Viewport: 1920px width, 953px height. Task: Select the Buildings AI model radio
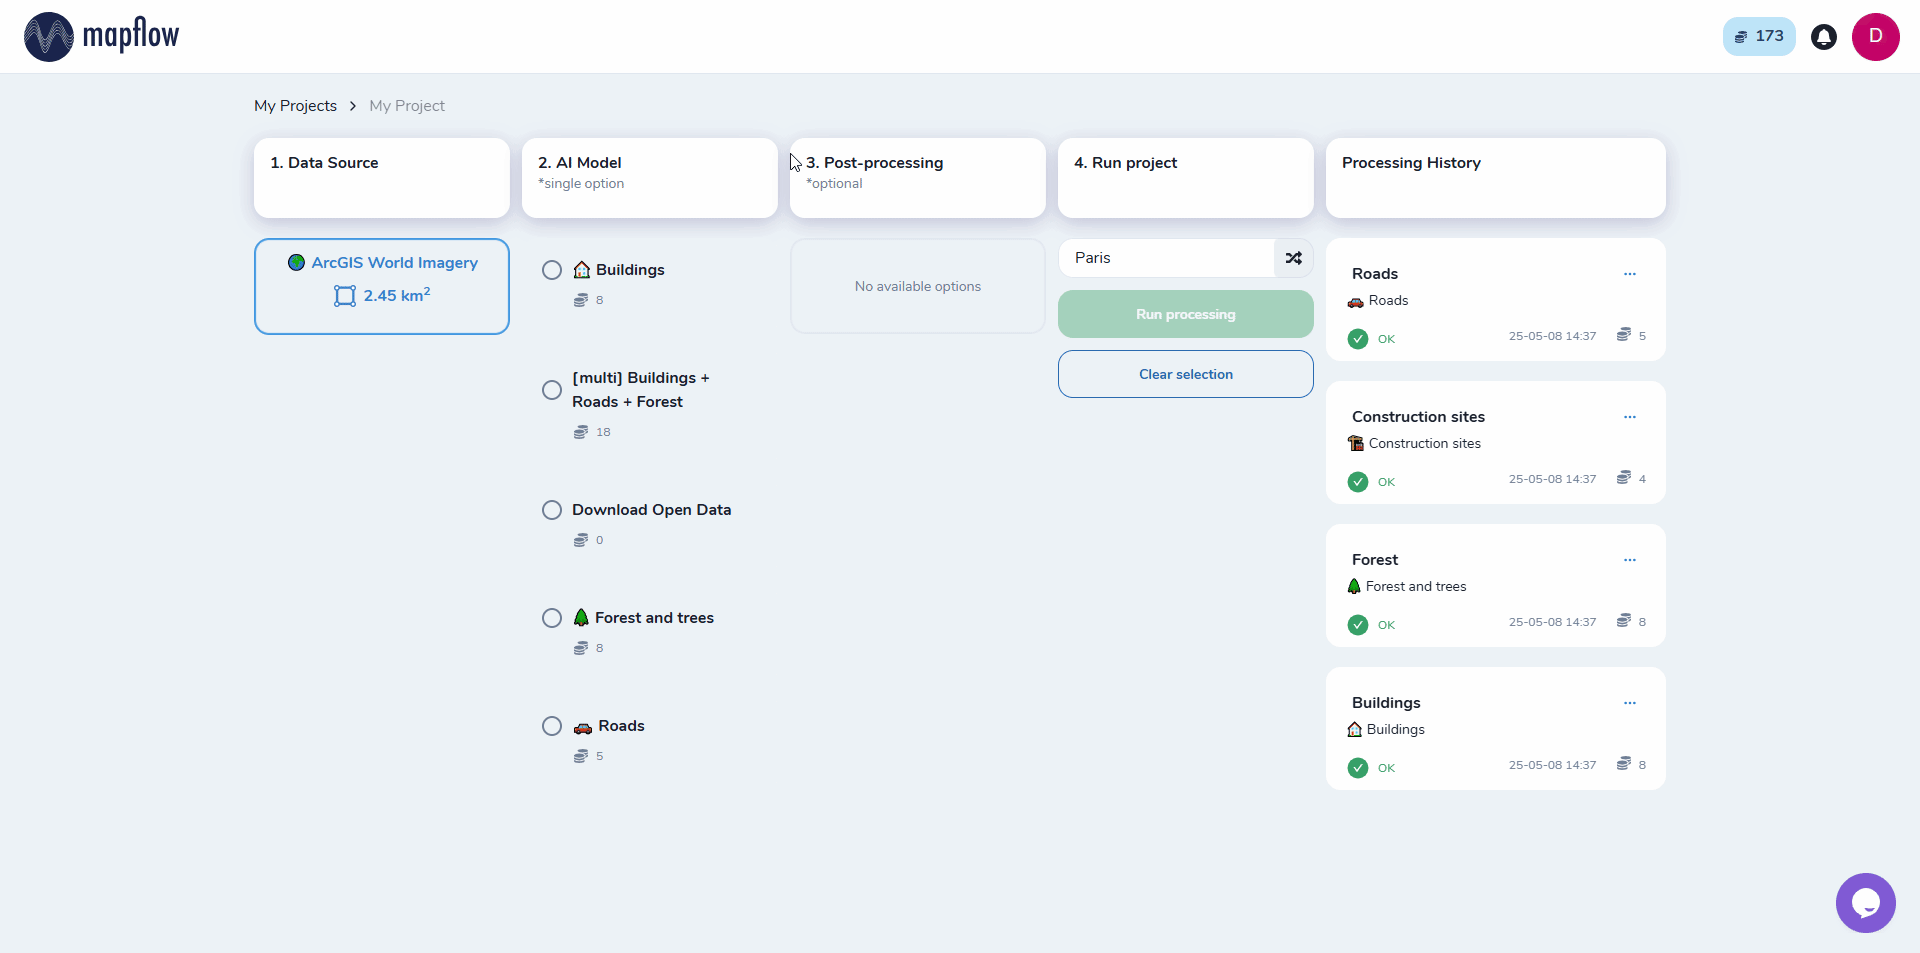pyautogui.click(x=552, y=270)
